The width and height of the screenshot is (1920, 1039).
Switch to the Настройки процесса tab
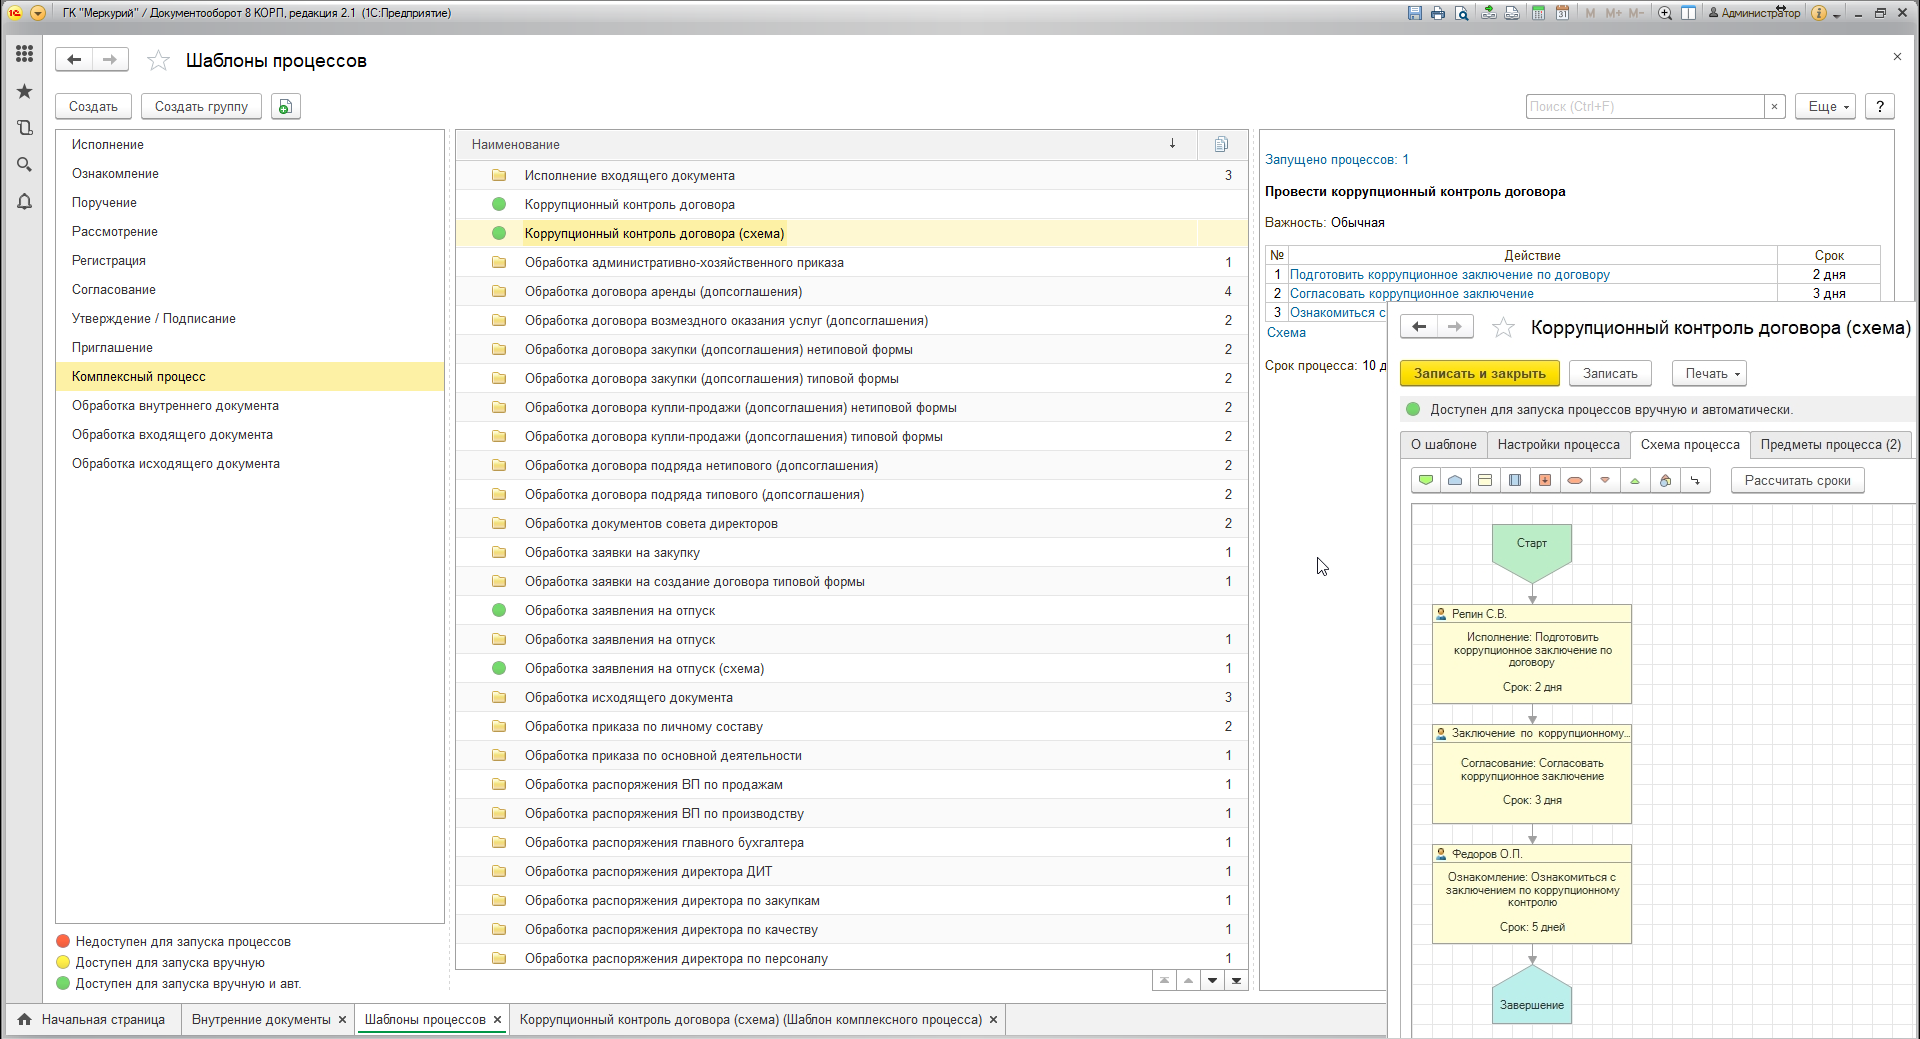(1559, 445)
